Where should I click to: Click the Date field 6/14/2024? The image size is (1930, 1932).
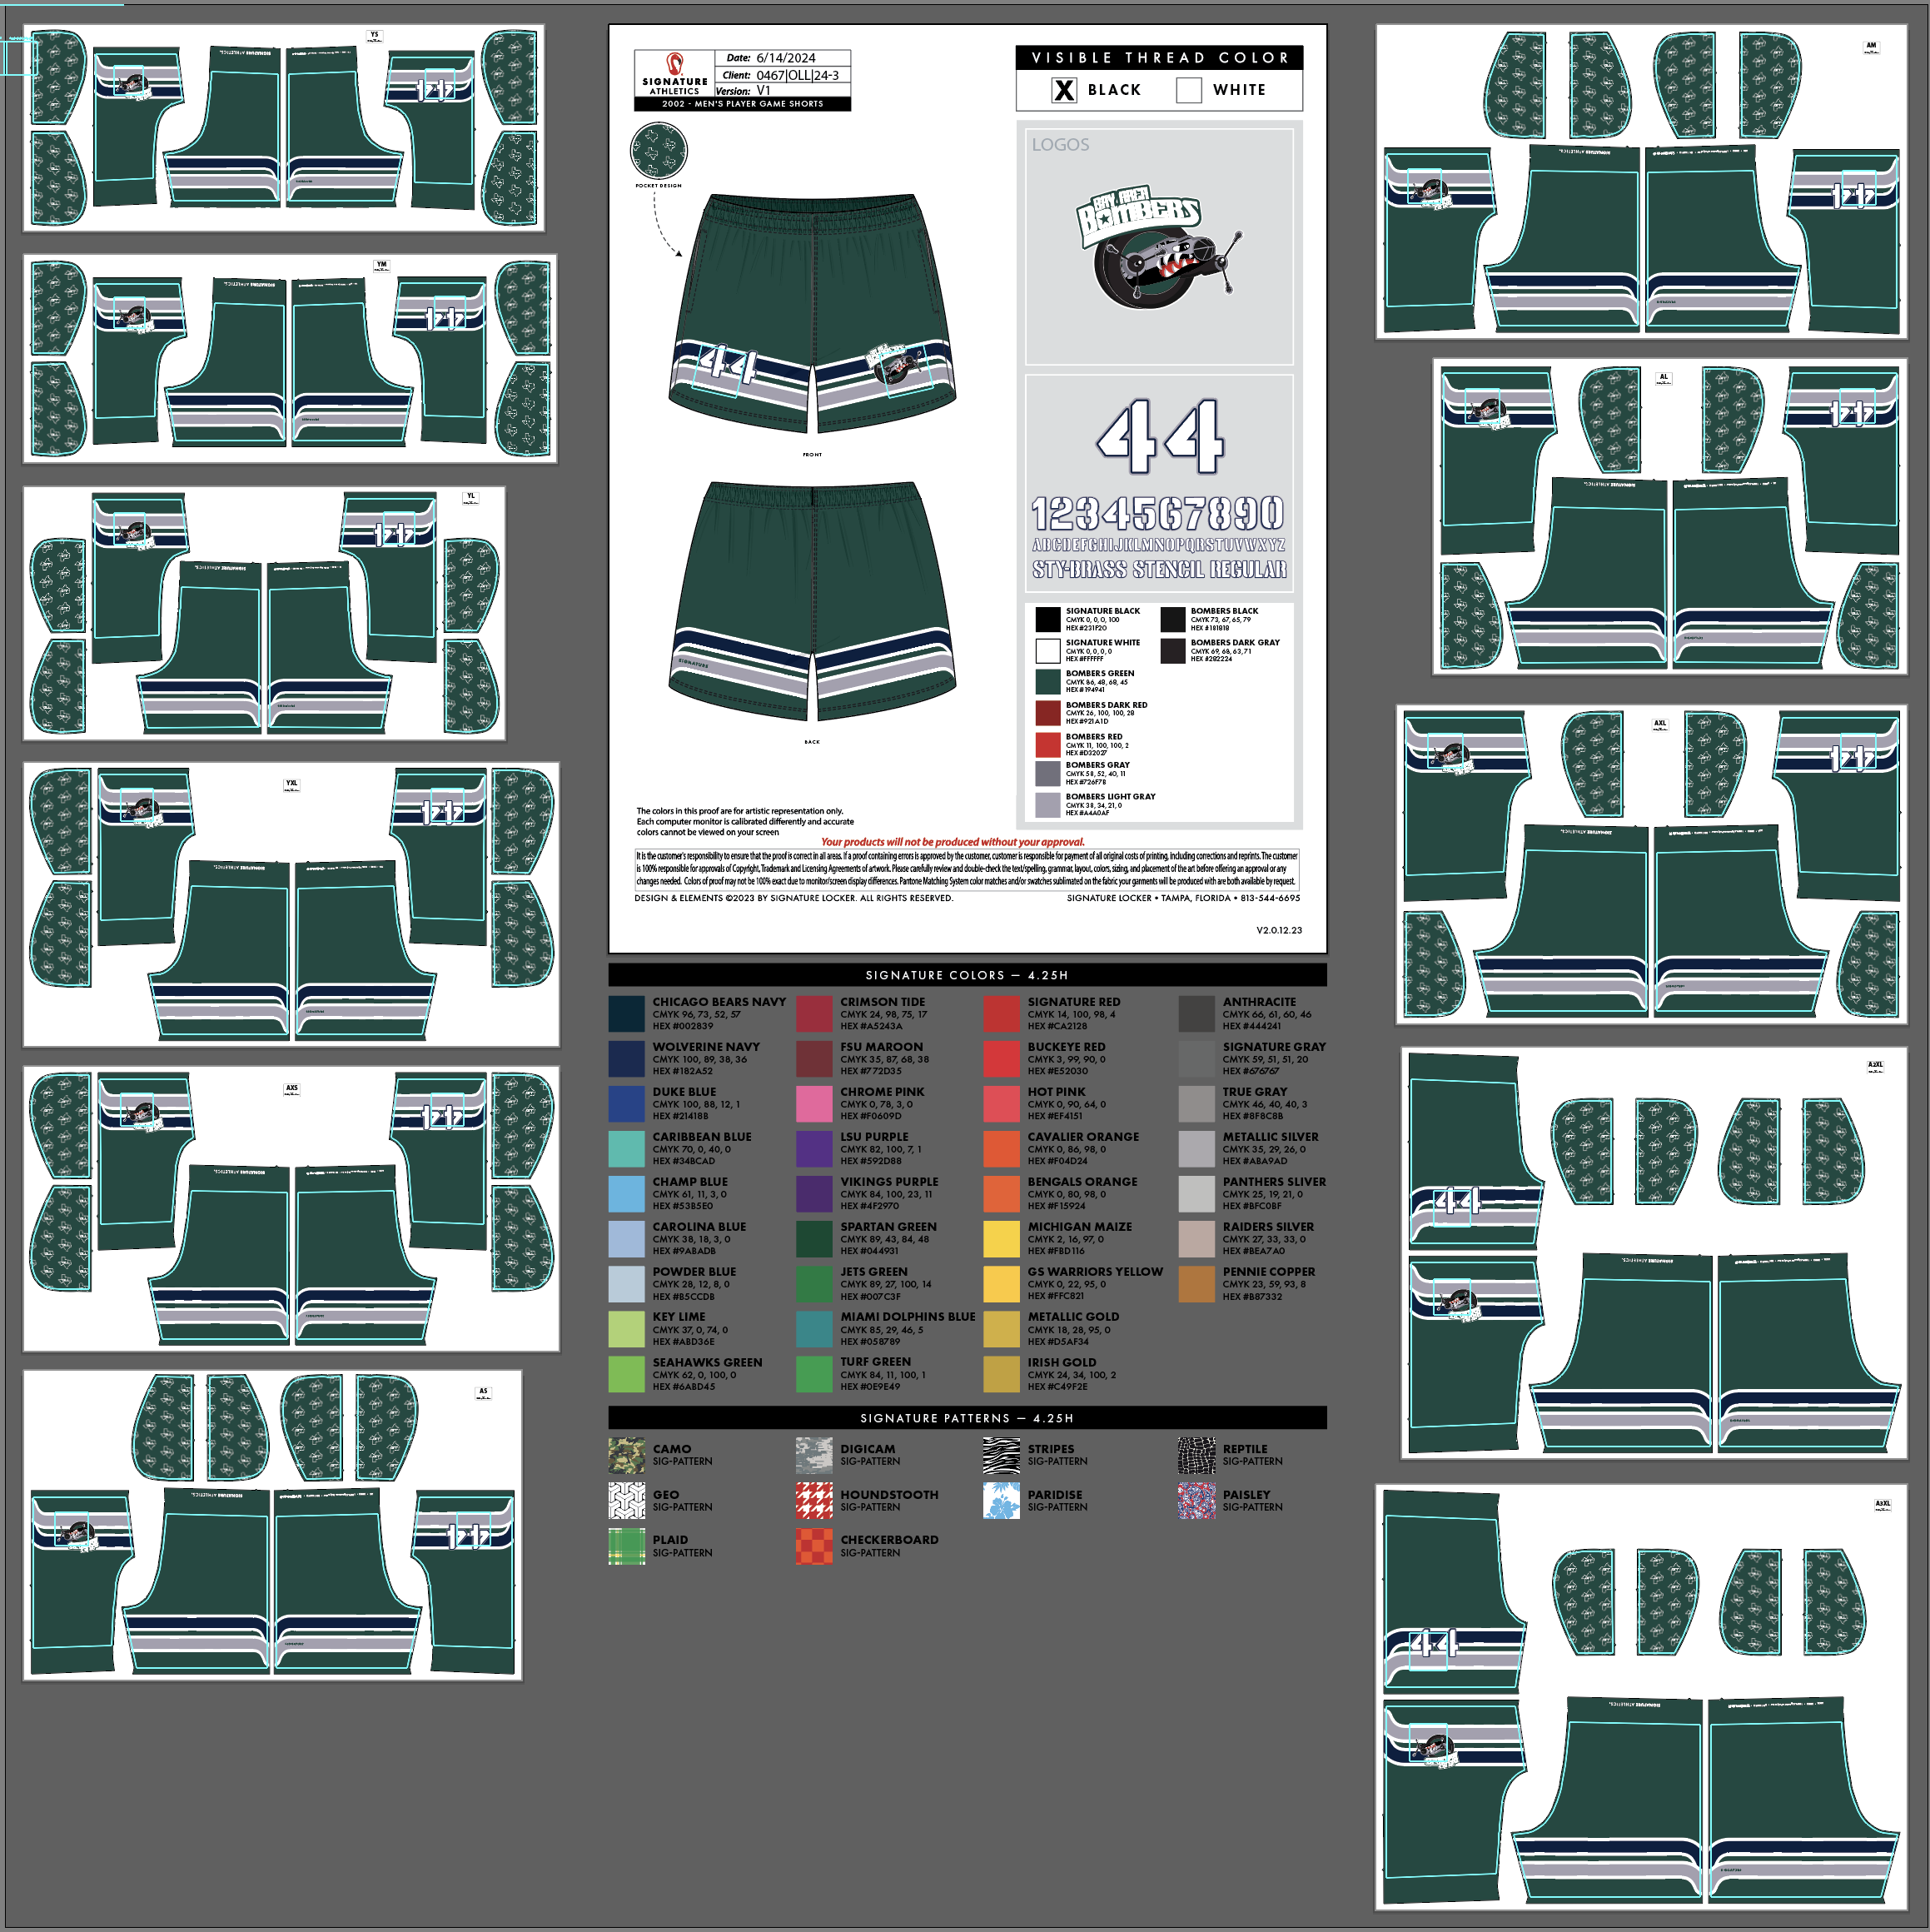pyautogui.click(x=785, y=58)
